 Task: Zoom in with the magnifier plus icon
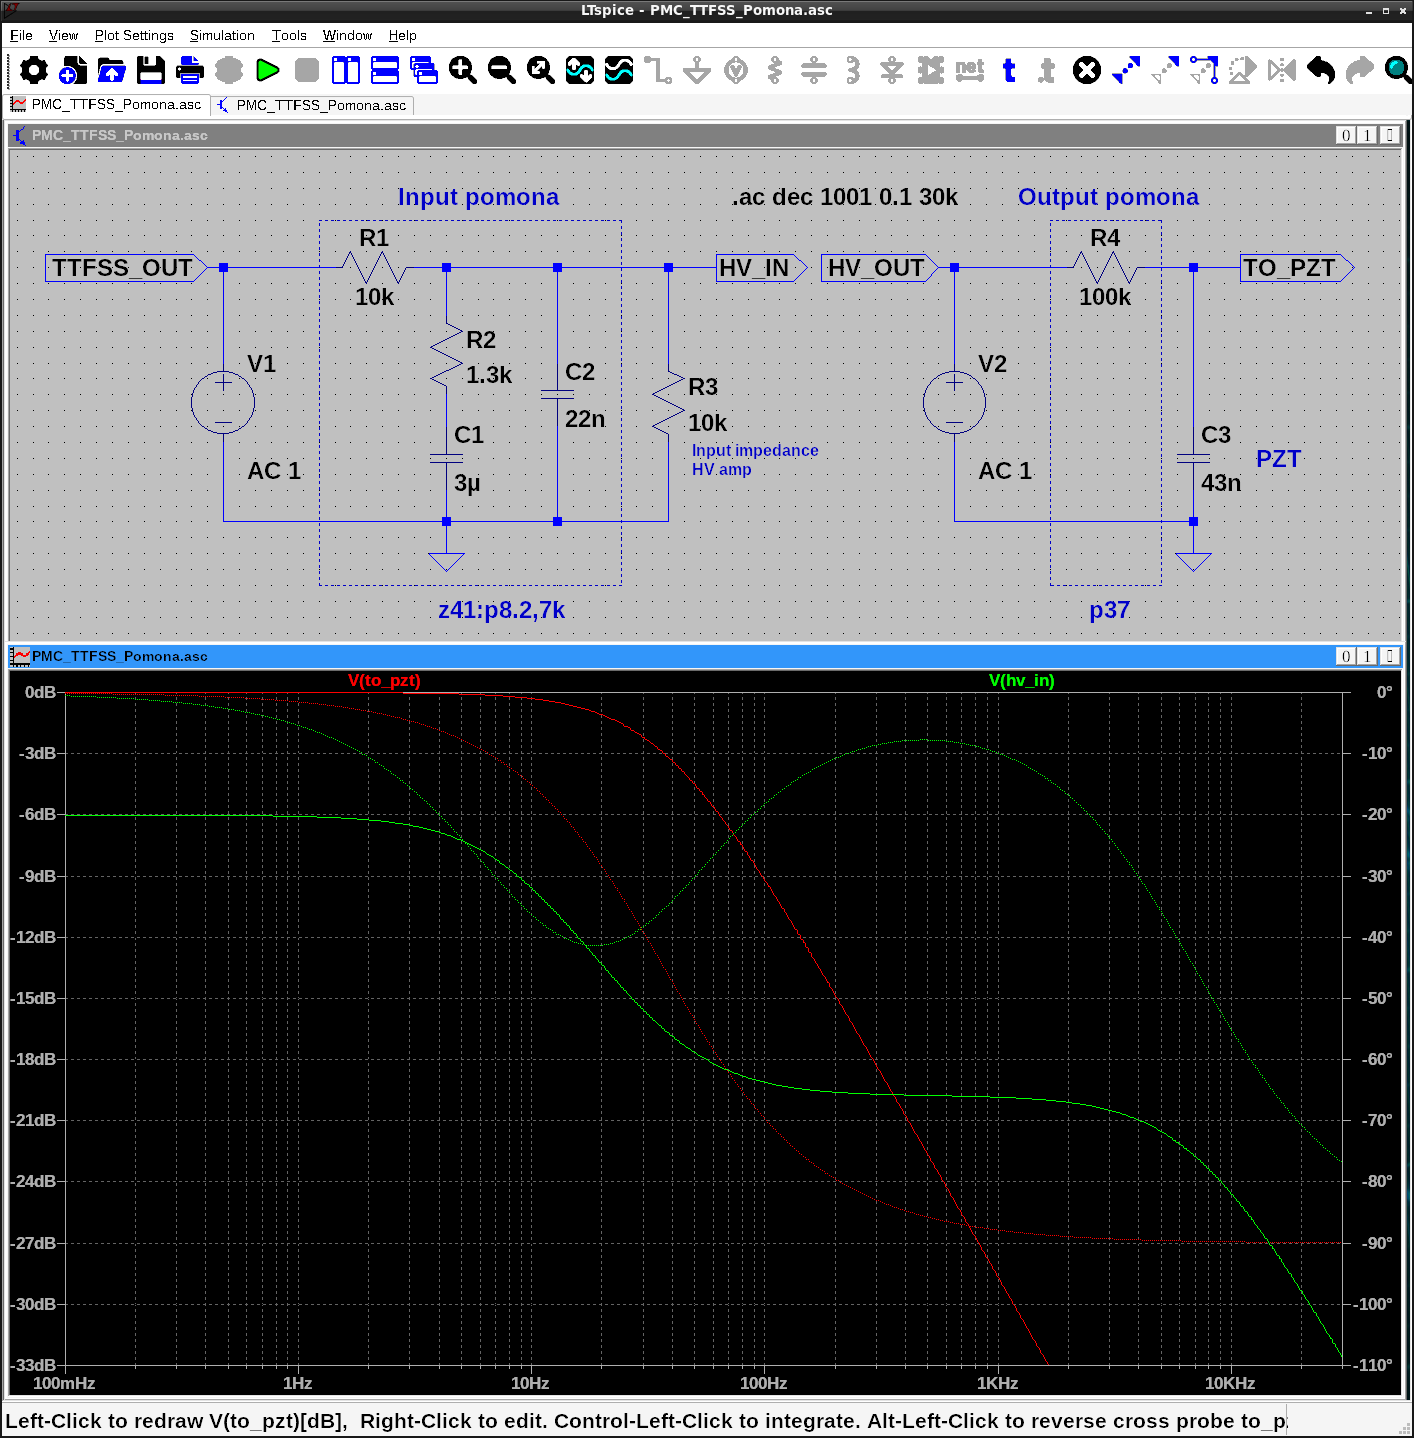point(462,70)
